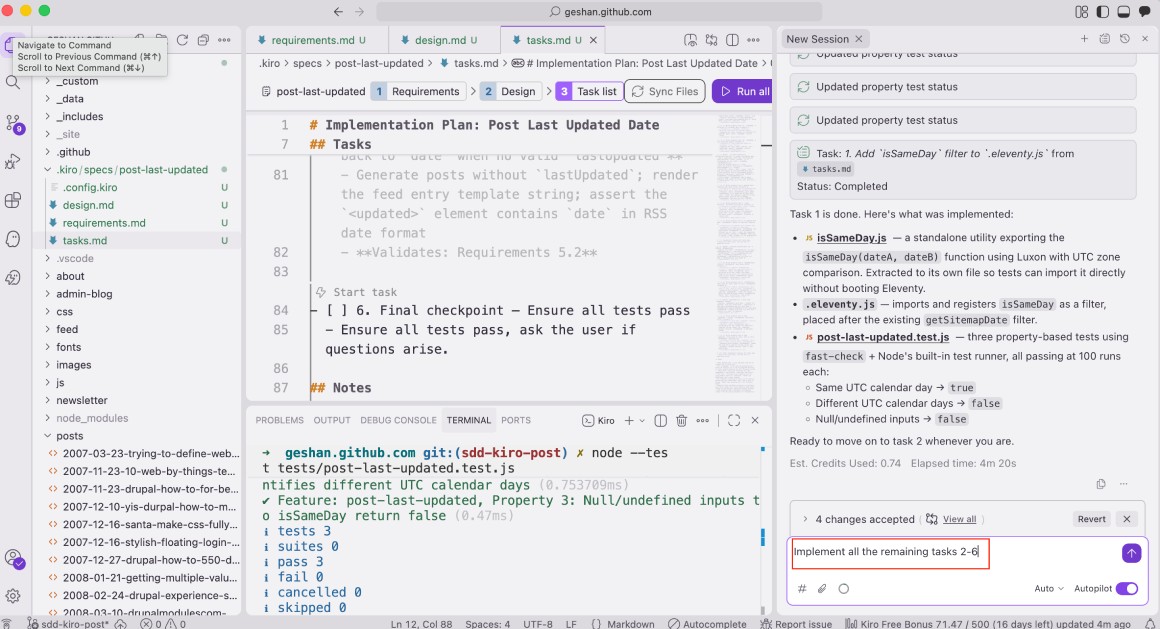Kill the terminal with trash icon

(x=681, y=420)
